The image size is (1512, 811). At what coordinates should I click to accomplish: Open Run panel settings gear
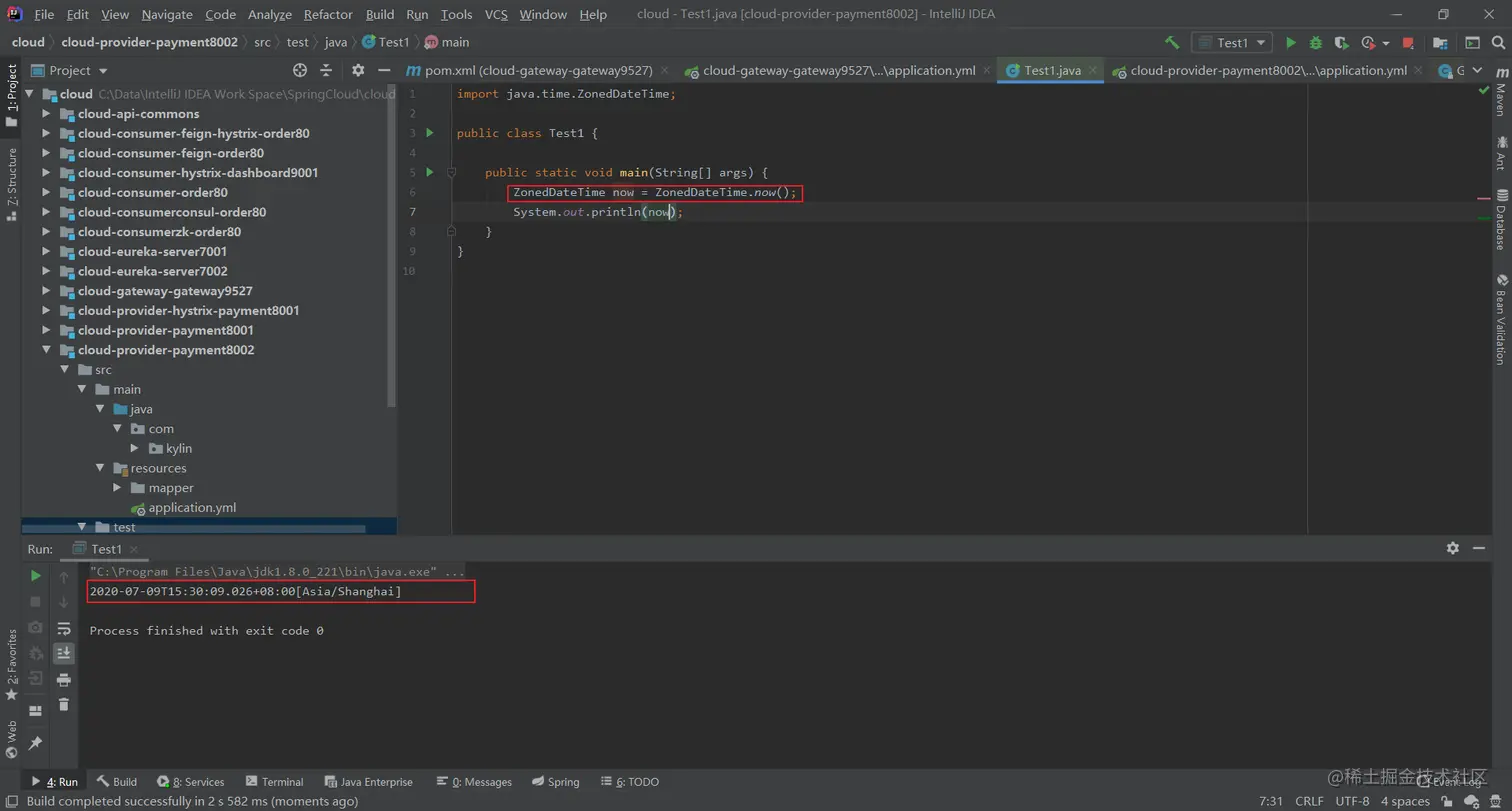coord(1453,548)
